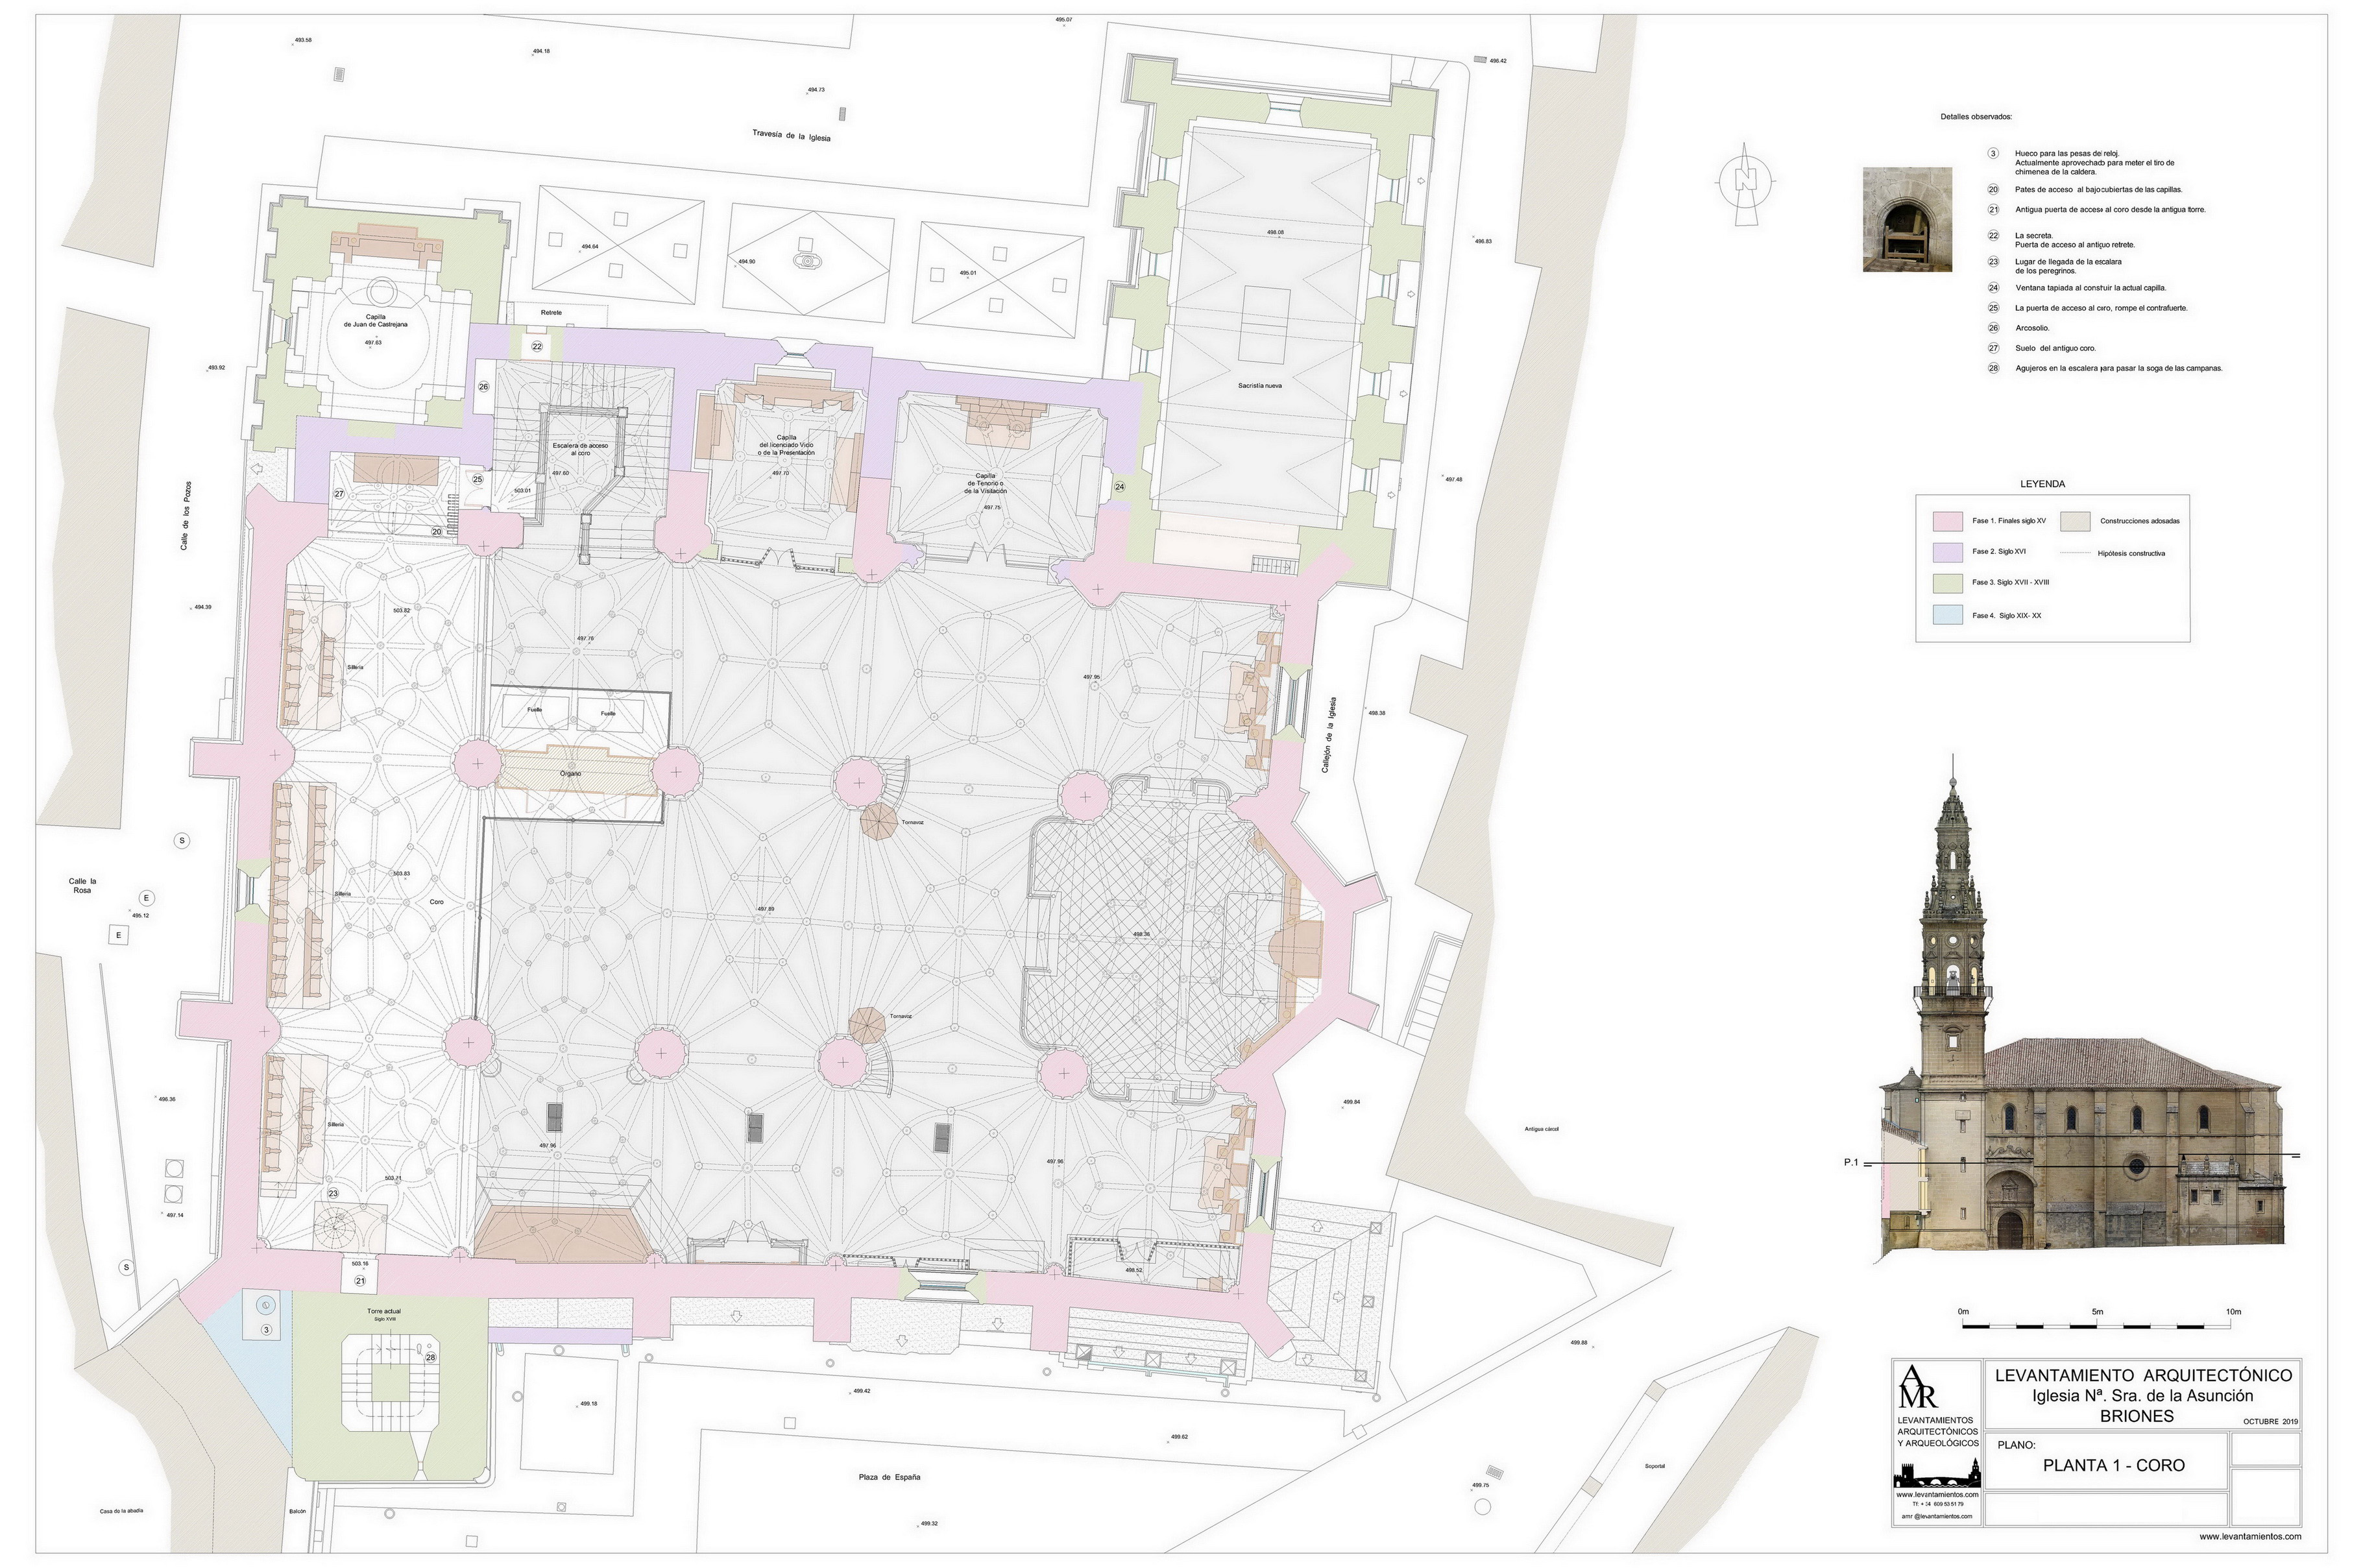Click circled 26 in the details list

(1993, 328)
